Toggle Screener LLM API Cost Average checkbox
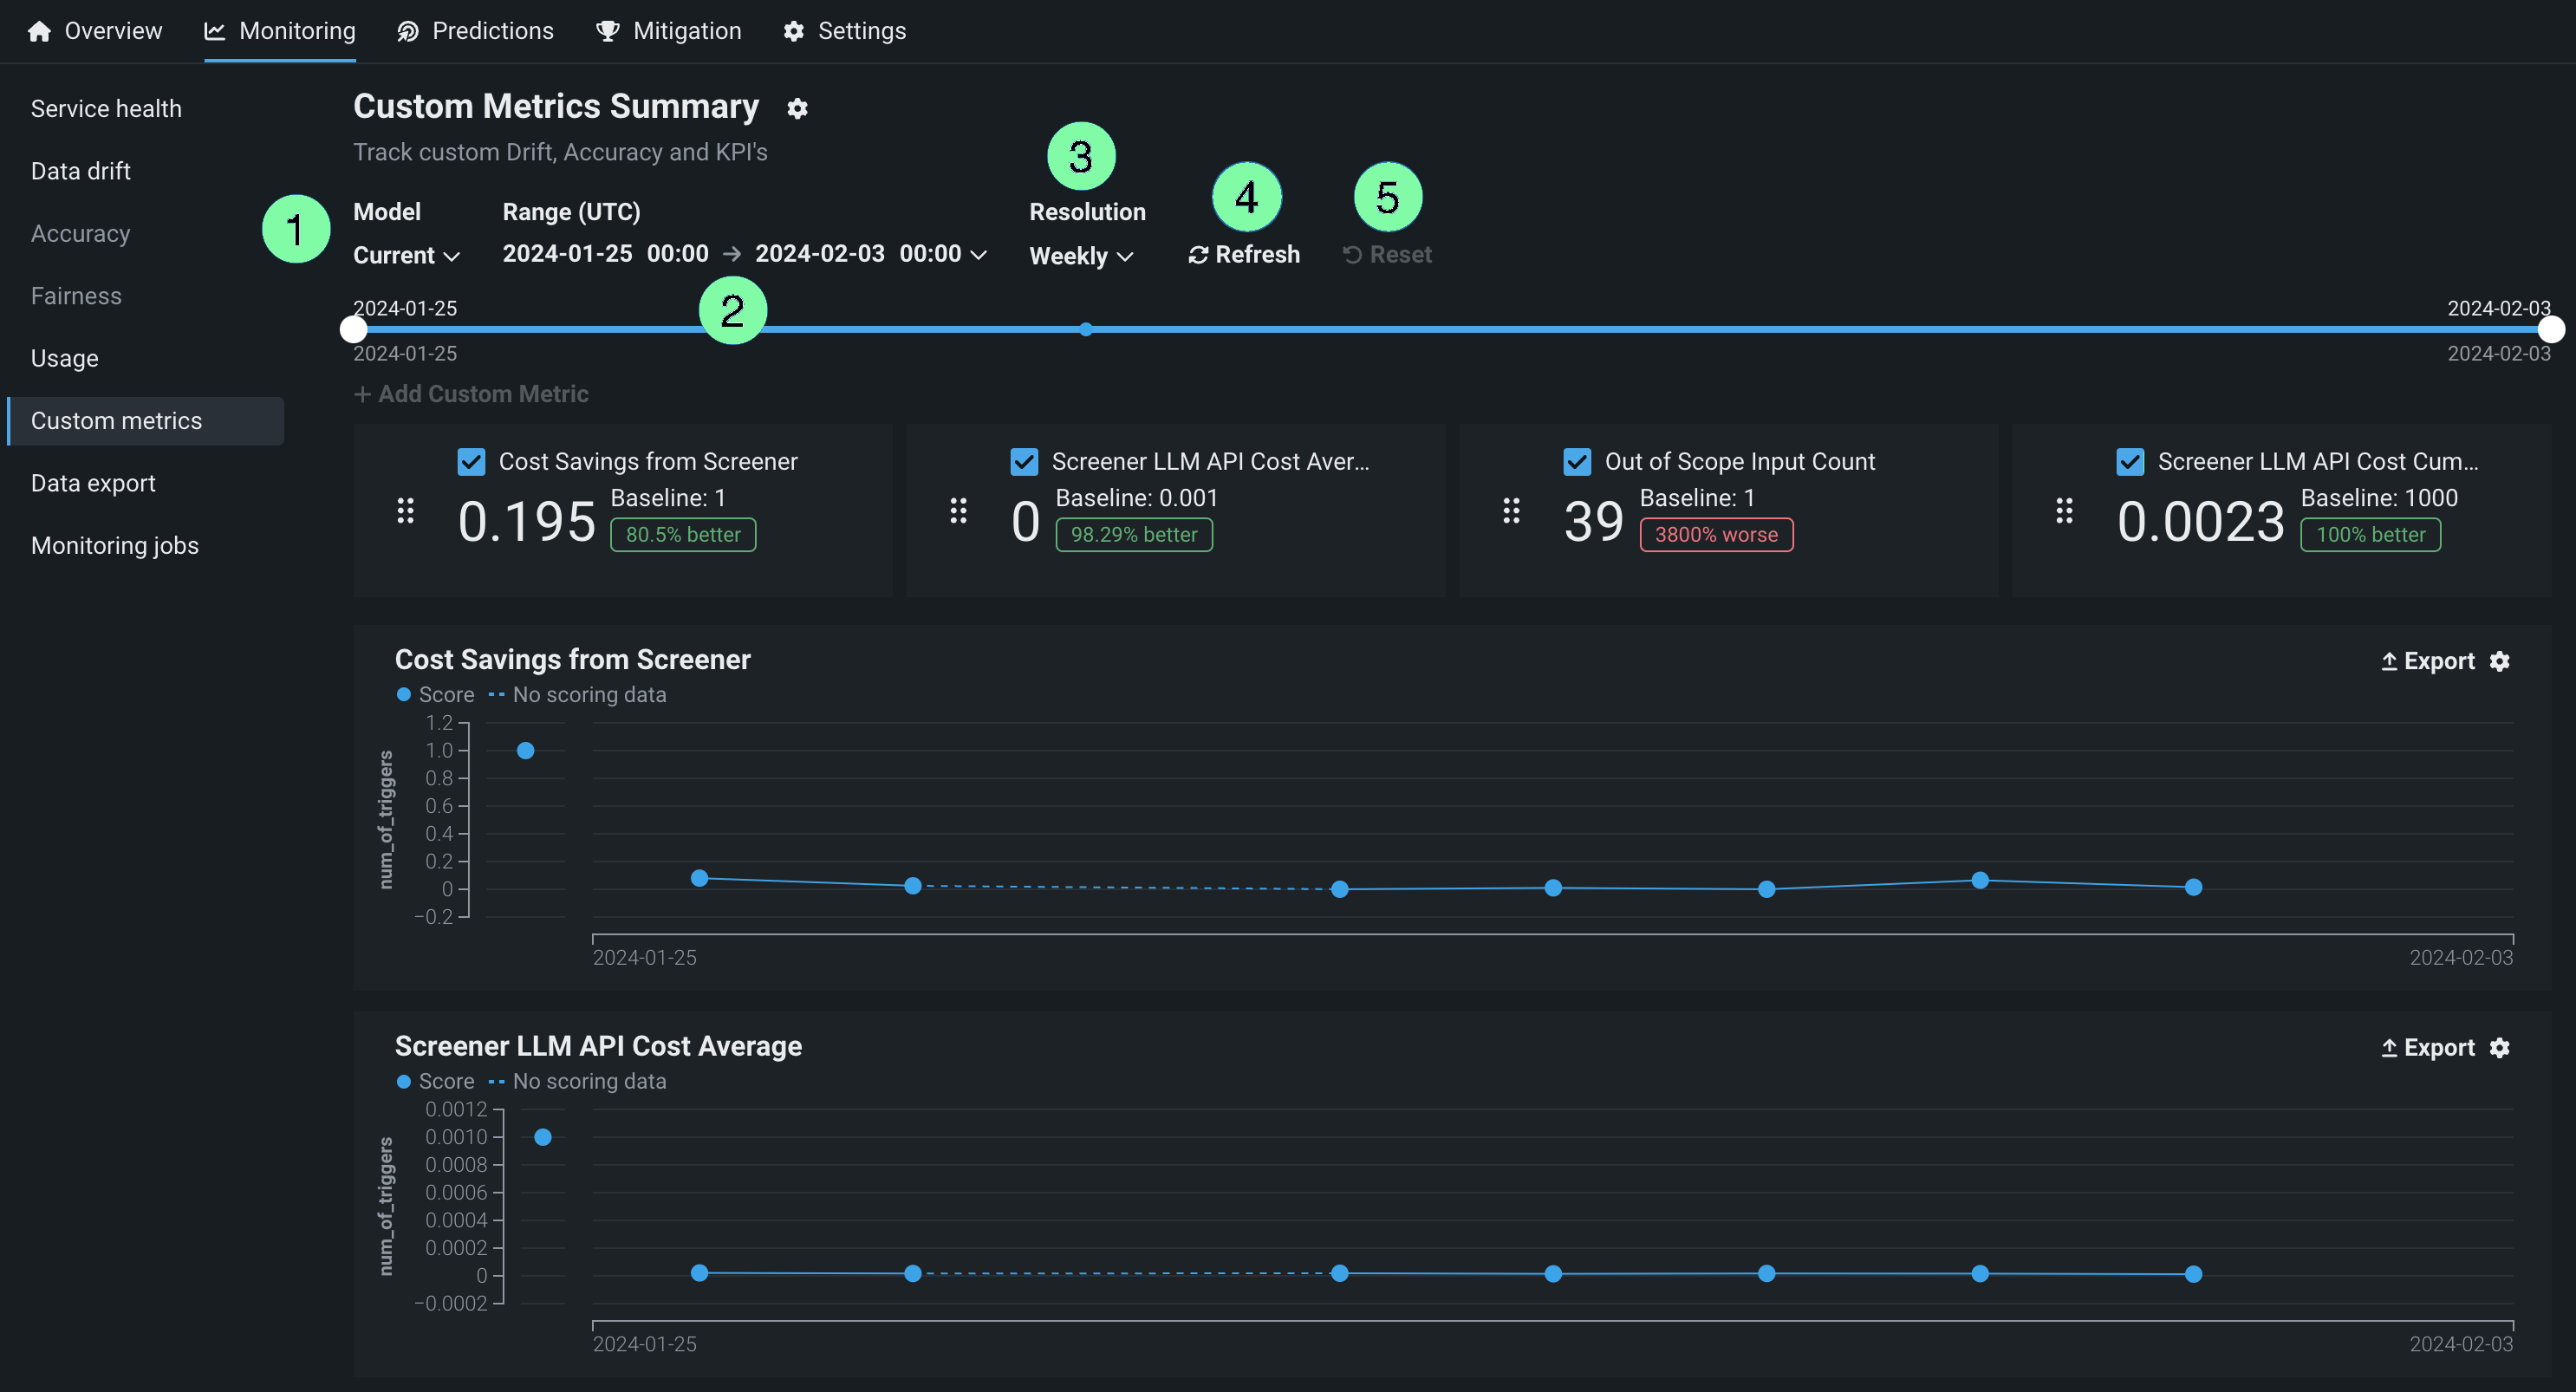 (1024, 461)
